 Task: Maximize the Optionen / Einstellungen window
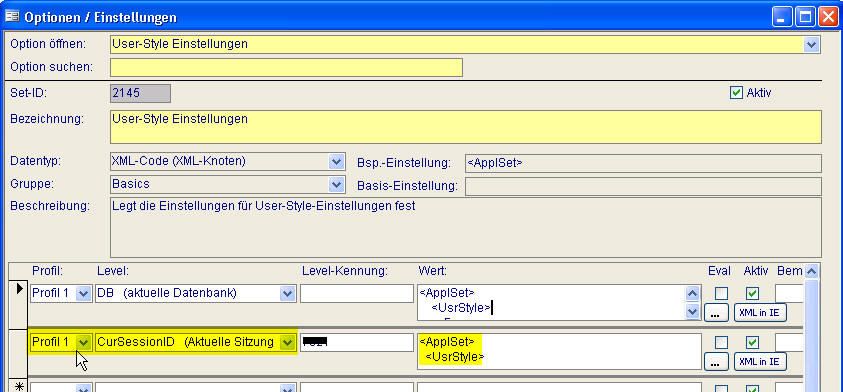805,17
